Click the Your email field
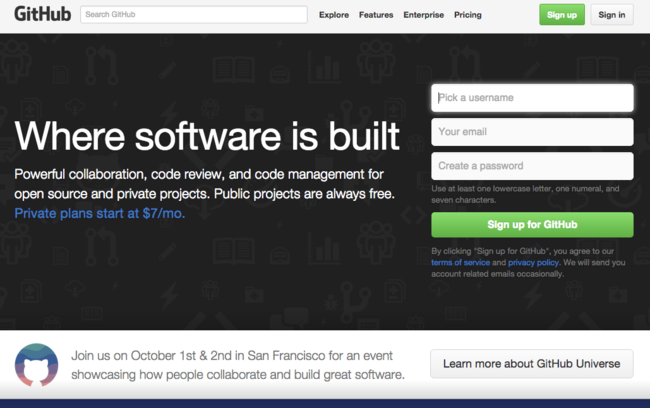Viewport: 650px width, 408px height. pyautogui.click(x=532, y=132)
